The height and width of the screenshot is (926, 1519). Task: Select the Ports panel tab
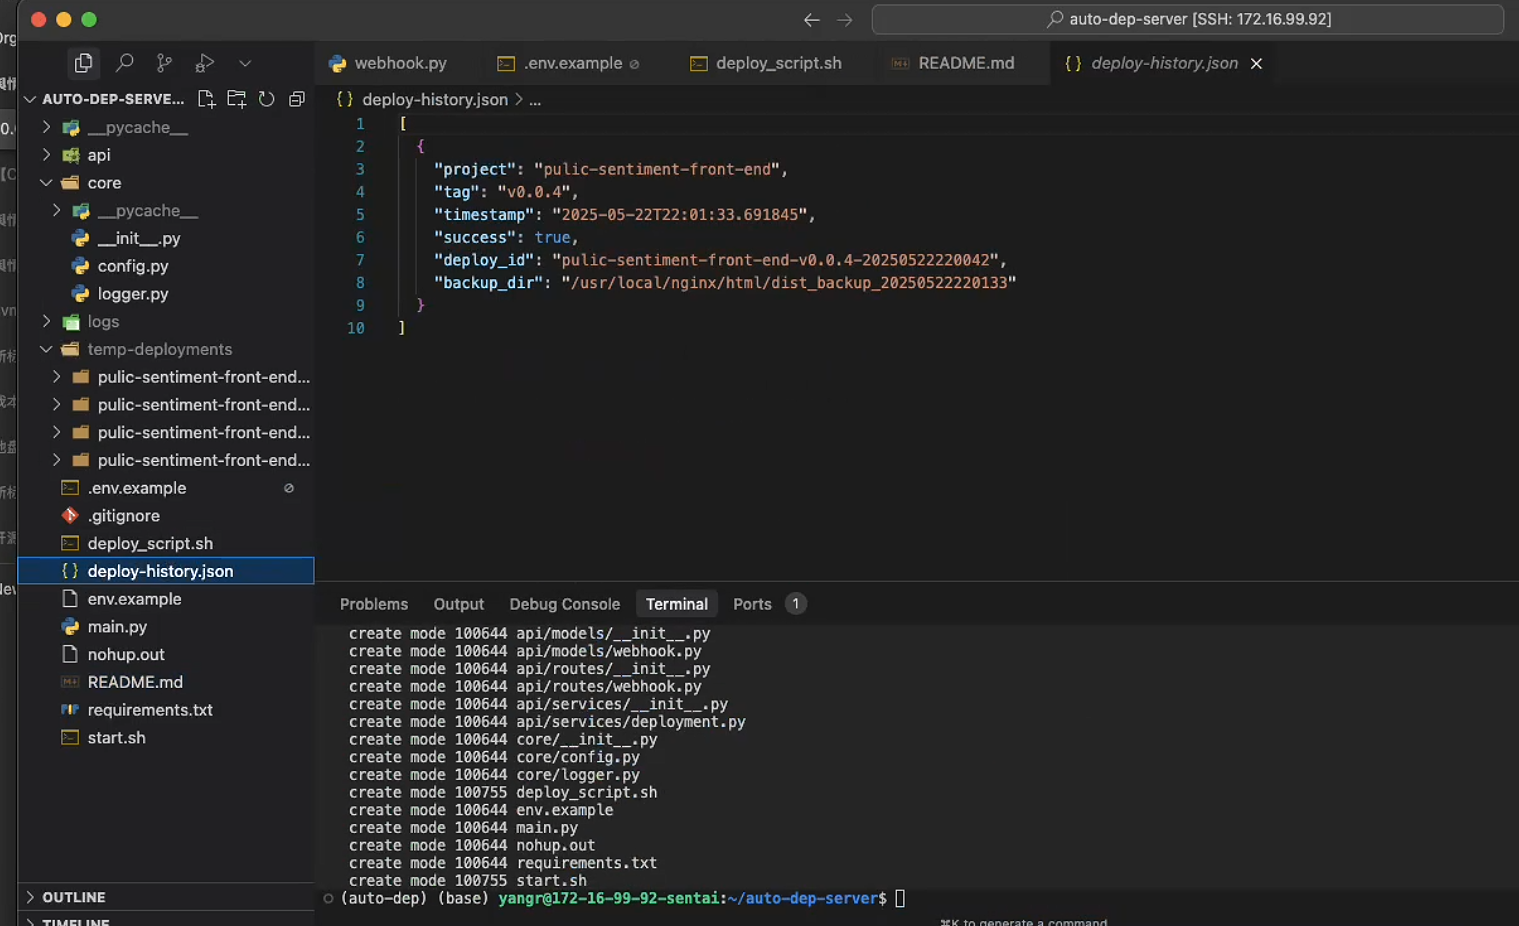point(752,604)
